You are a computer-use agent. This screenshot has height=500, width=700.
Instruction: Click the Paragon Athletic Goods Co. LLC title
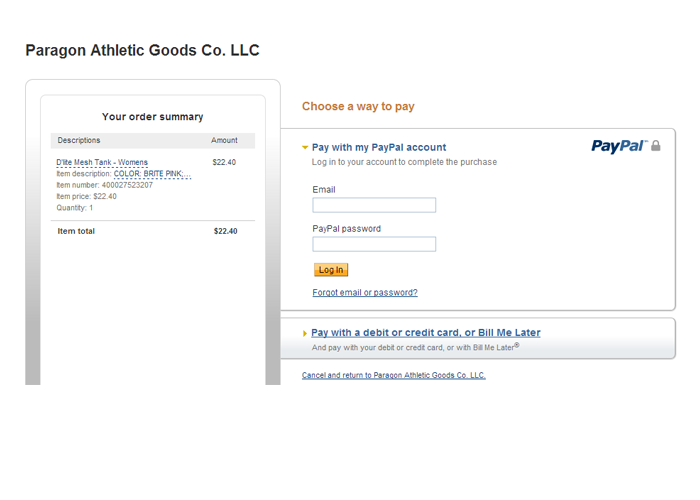142,50
